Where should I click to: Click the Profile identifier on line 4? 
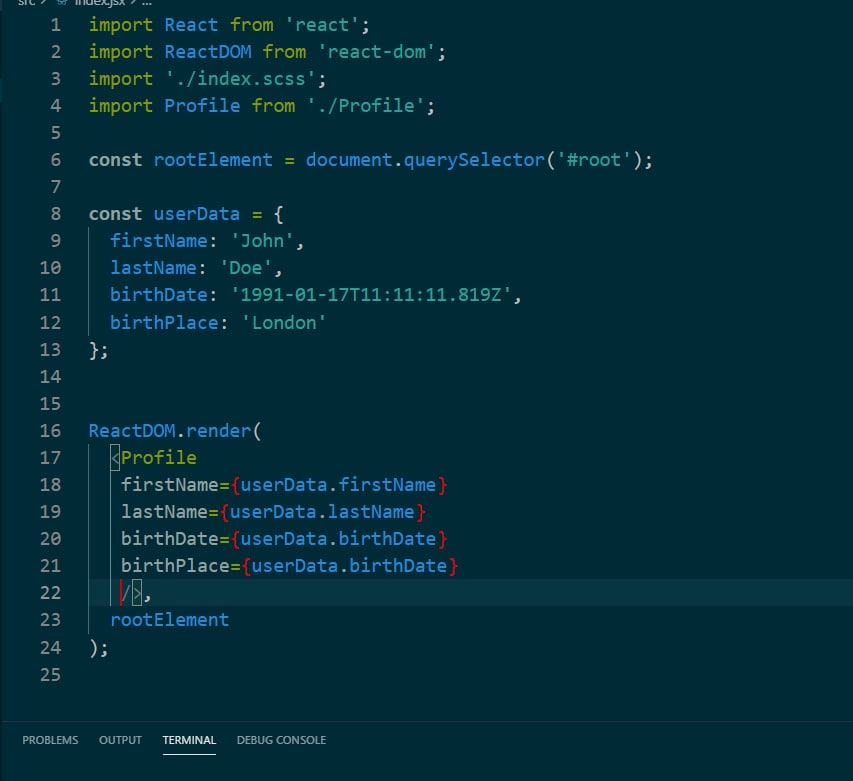pyautogui.click(x=202, y=106)
